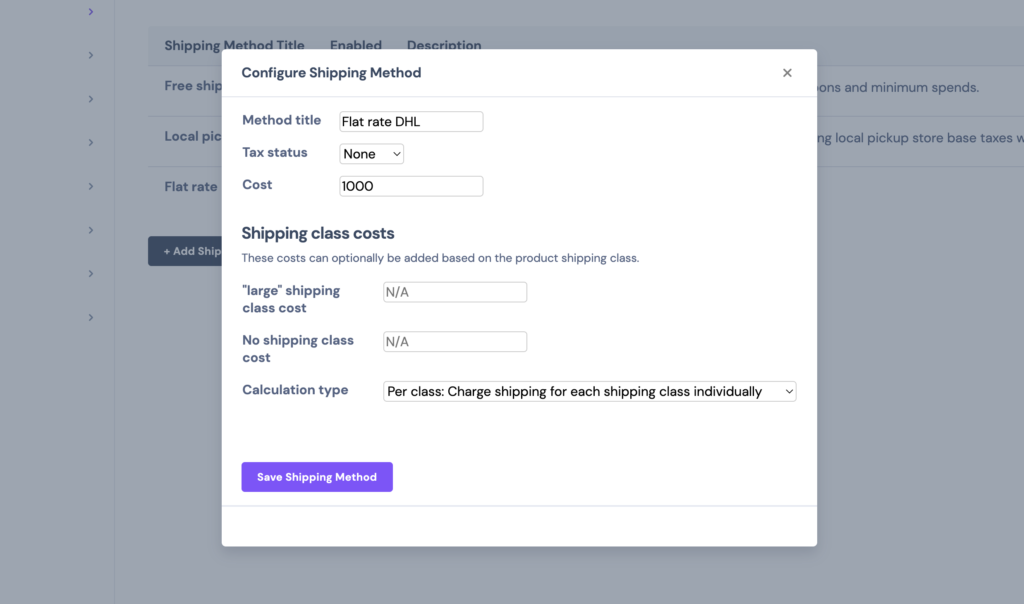Click the text "These costs can optionally be added"
This screenshot has height=604, width=1024.
[x=338, y=258]
